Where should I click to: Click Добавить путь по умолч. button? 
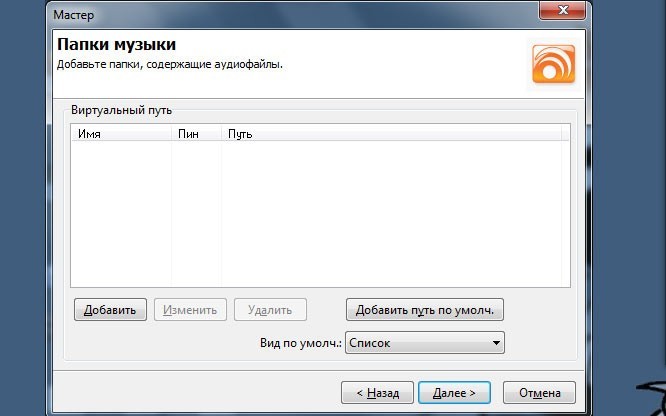[424, 309]
